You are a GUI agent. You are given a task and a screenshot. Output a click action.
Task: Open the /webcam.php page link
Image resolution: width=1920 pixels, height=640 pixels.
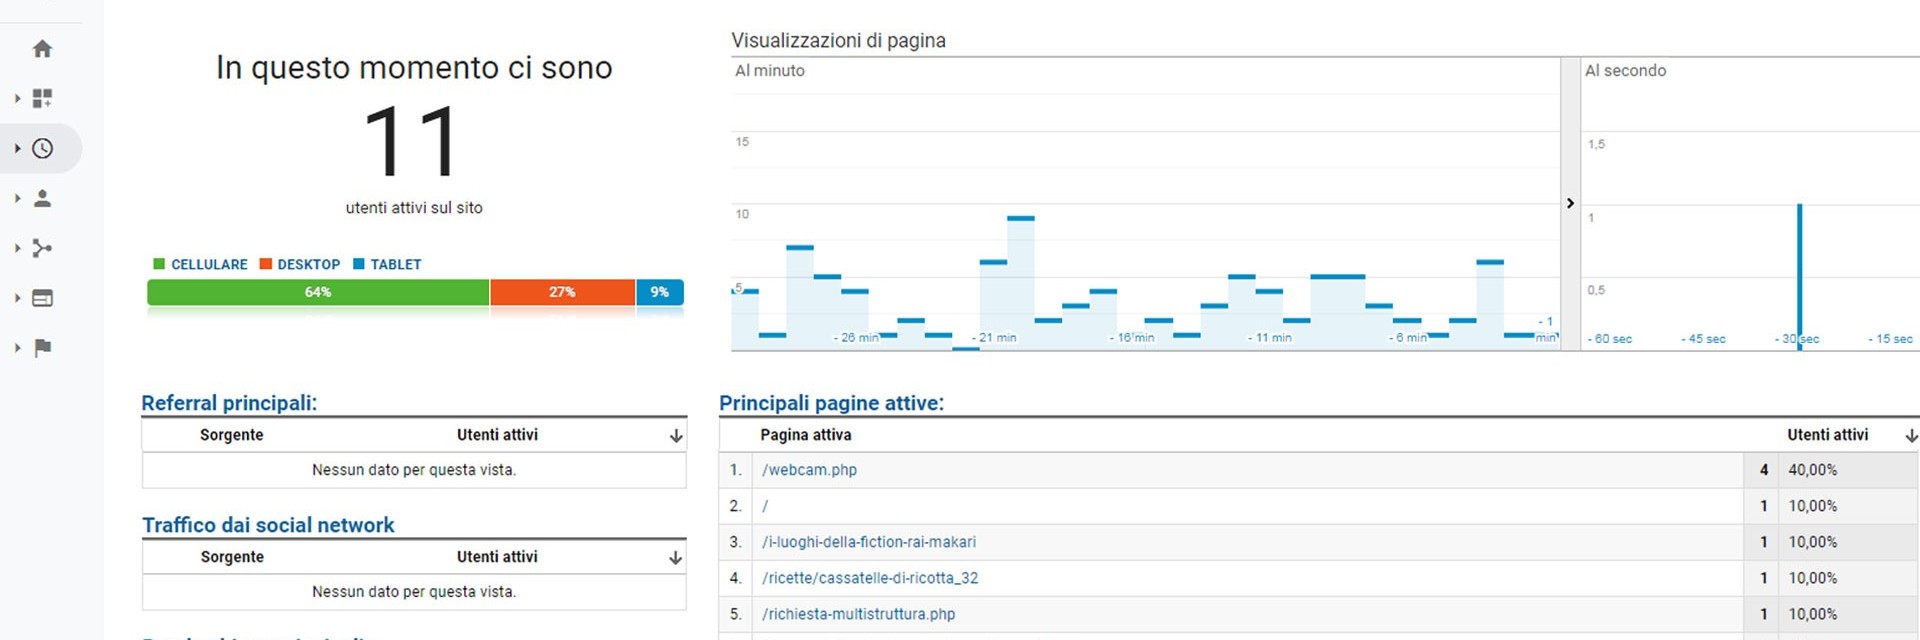point(809,470)
